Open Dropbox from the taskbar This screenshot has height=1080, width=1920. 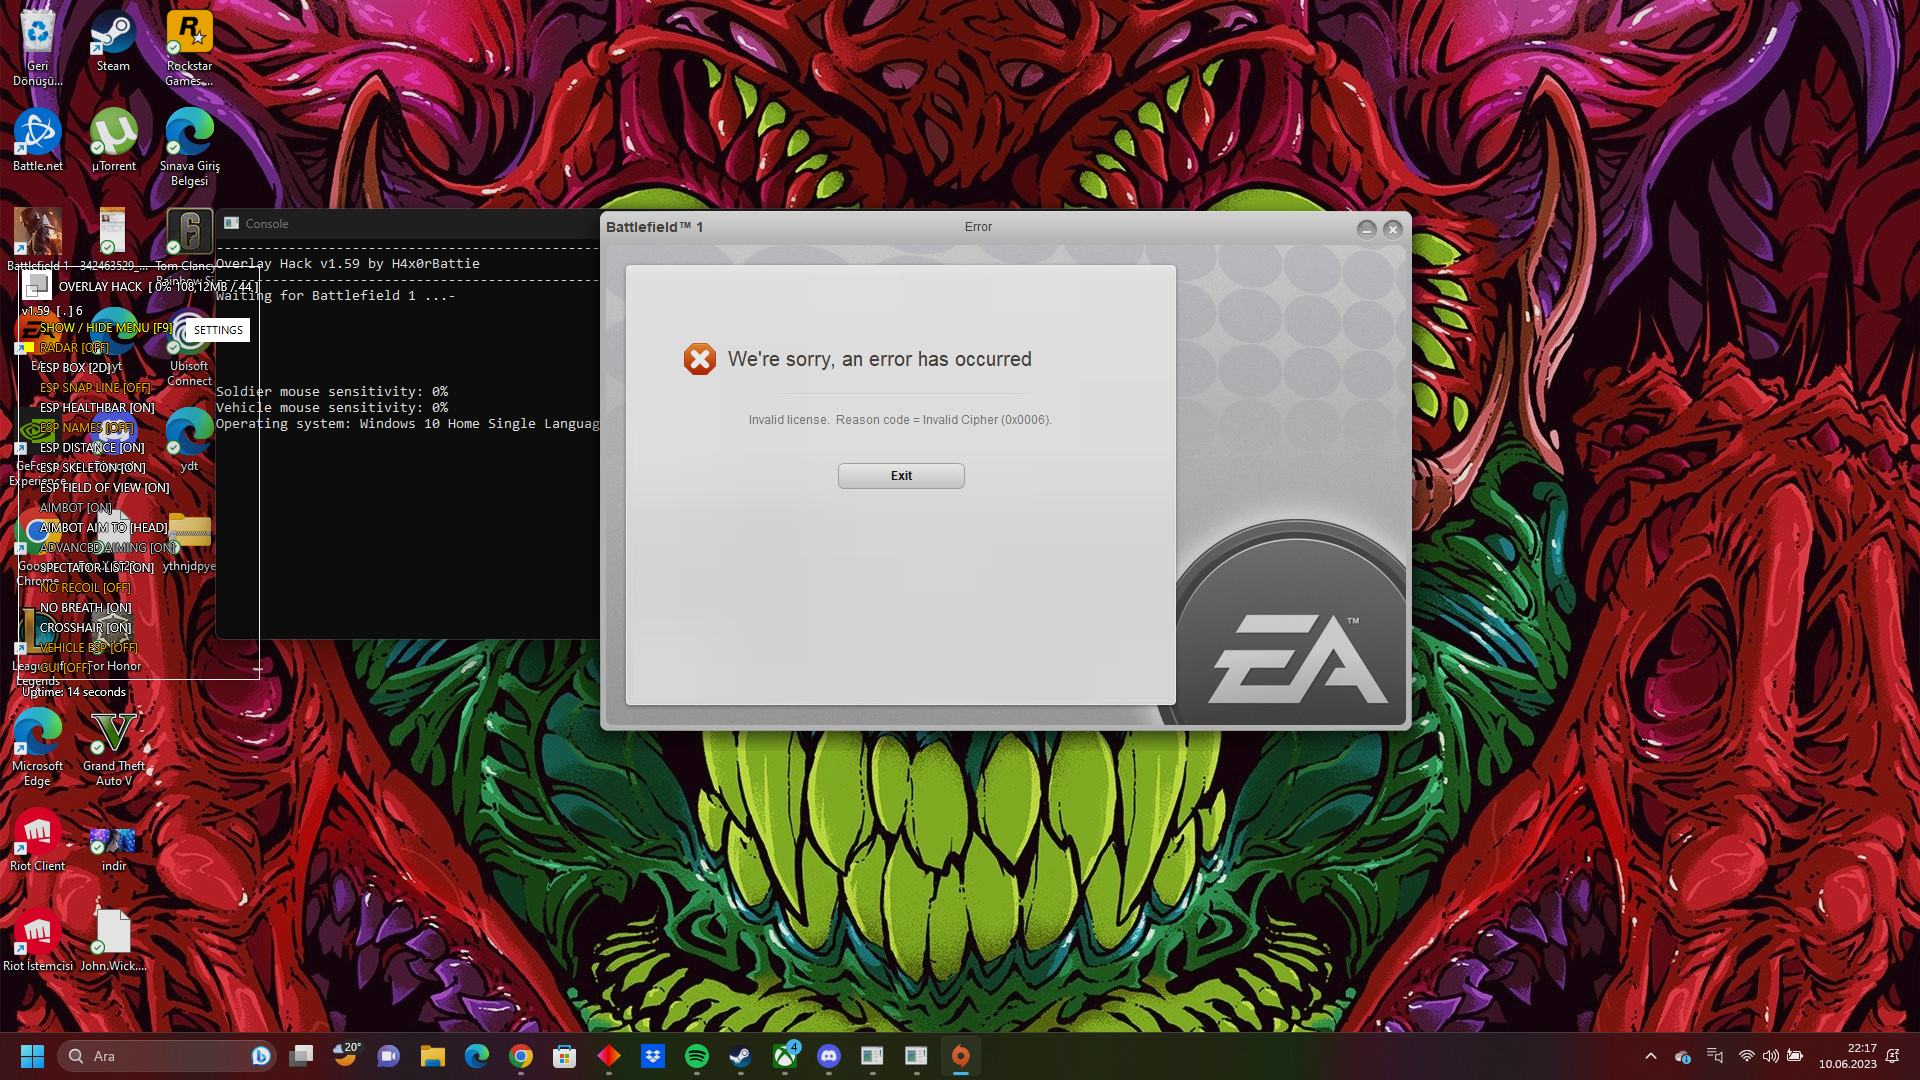point(652,1056)
